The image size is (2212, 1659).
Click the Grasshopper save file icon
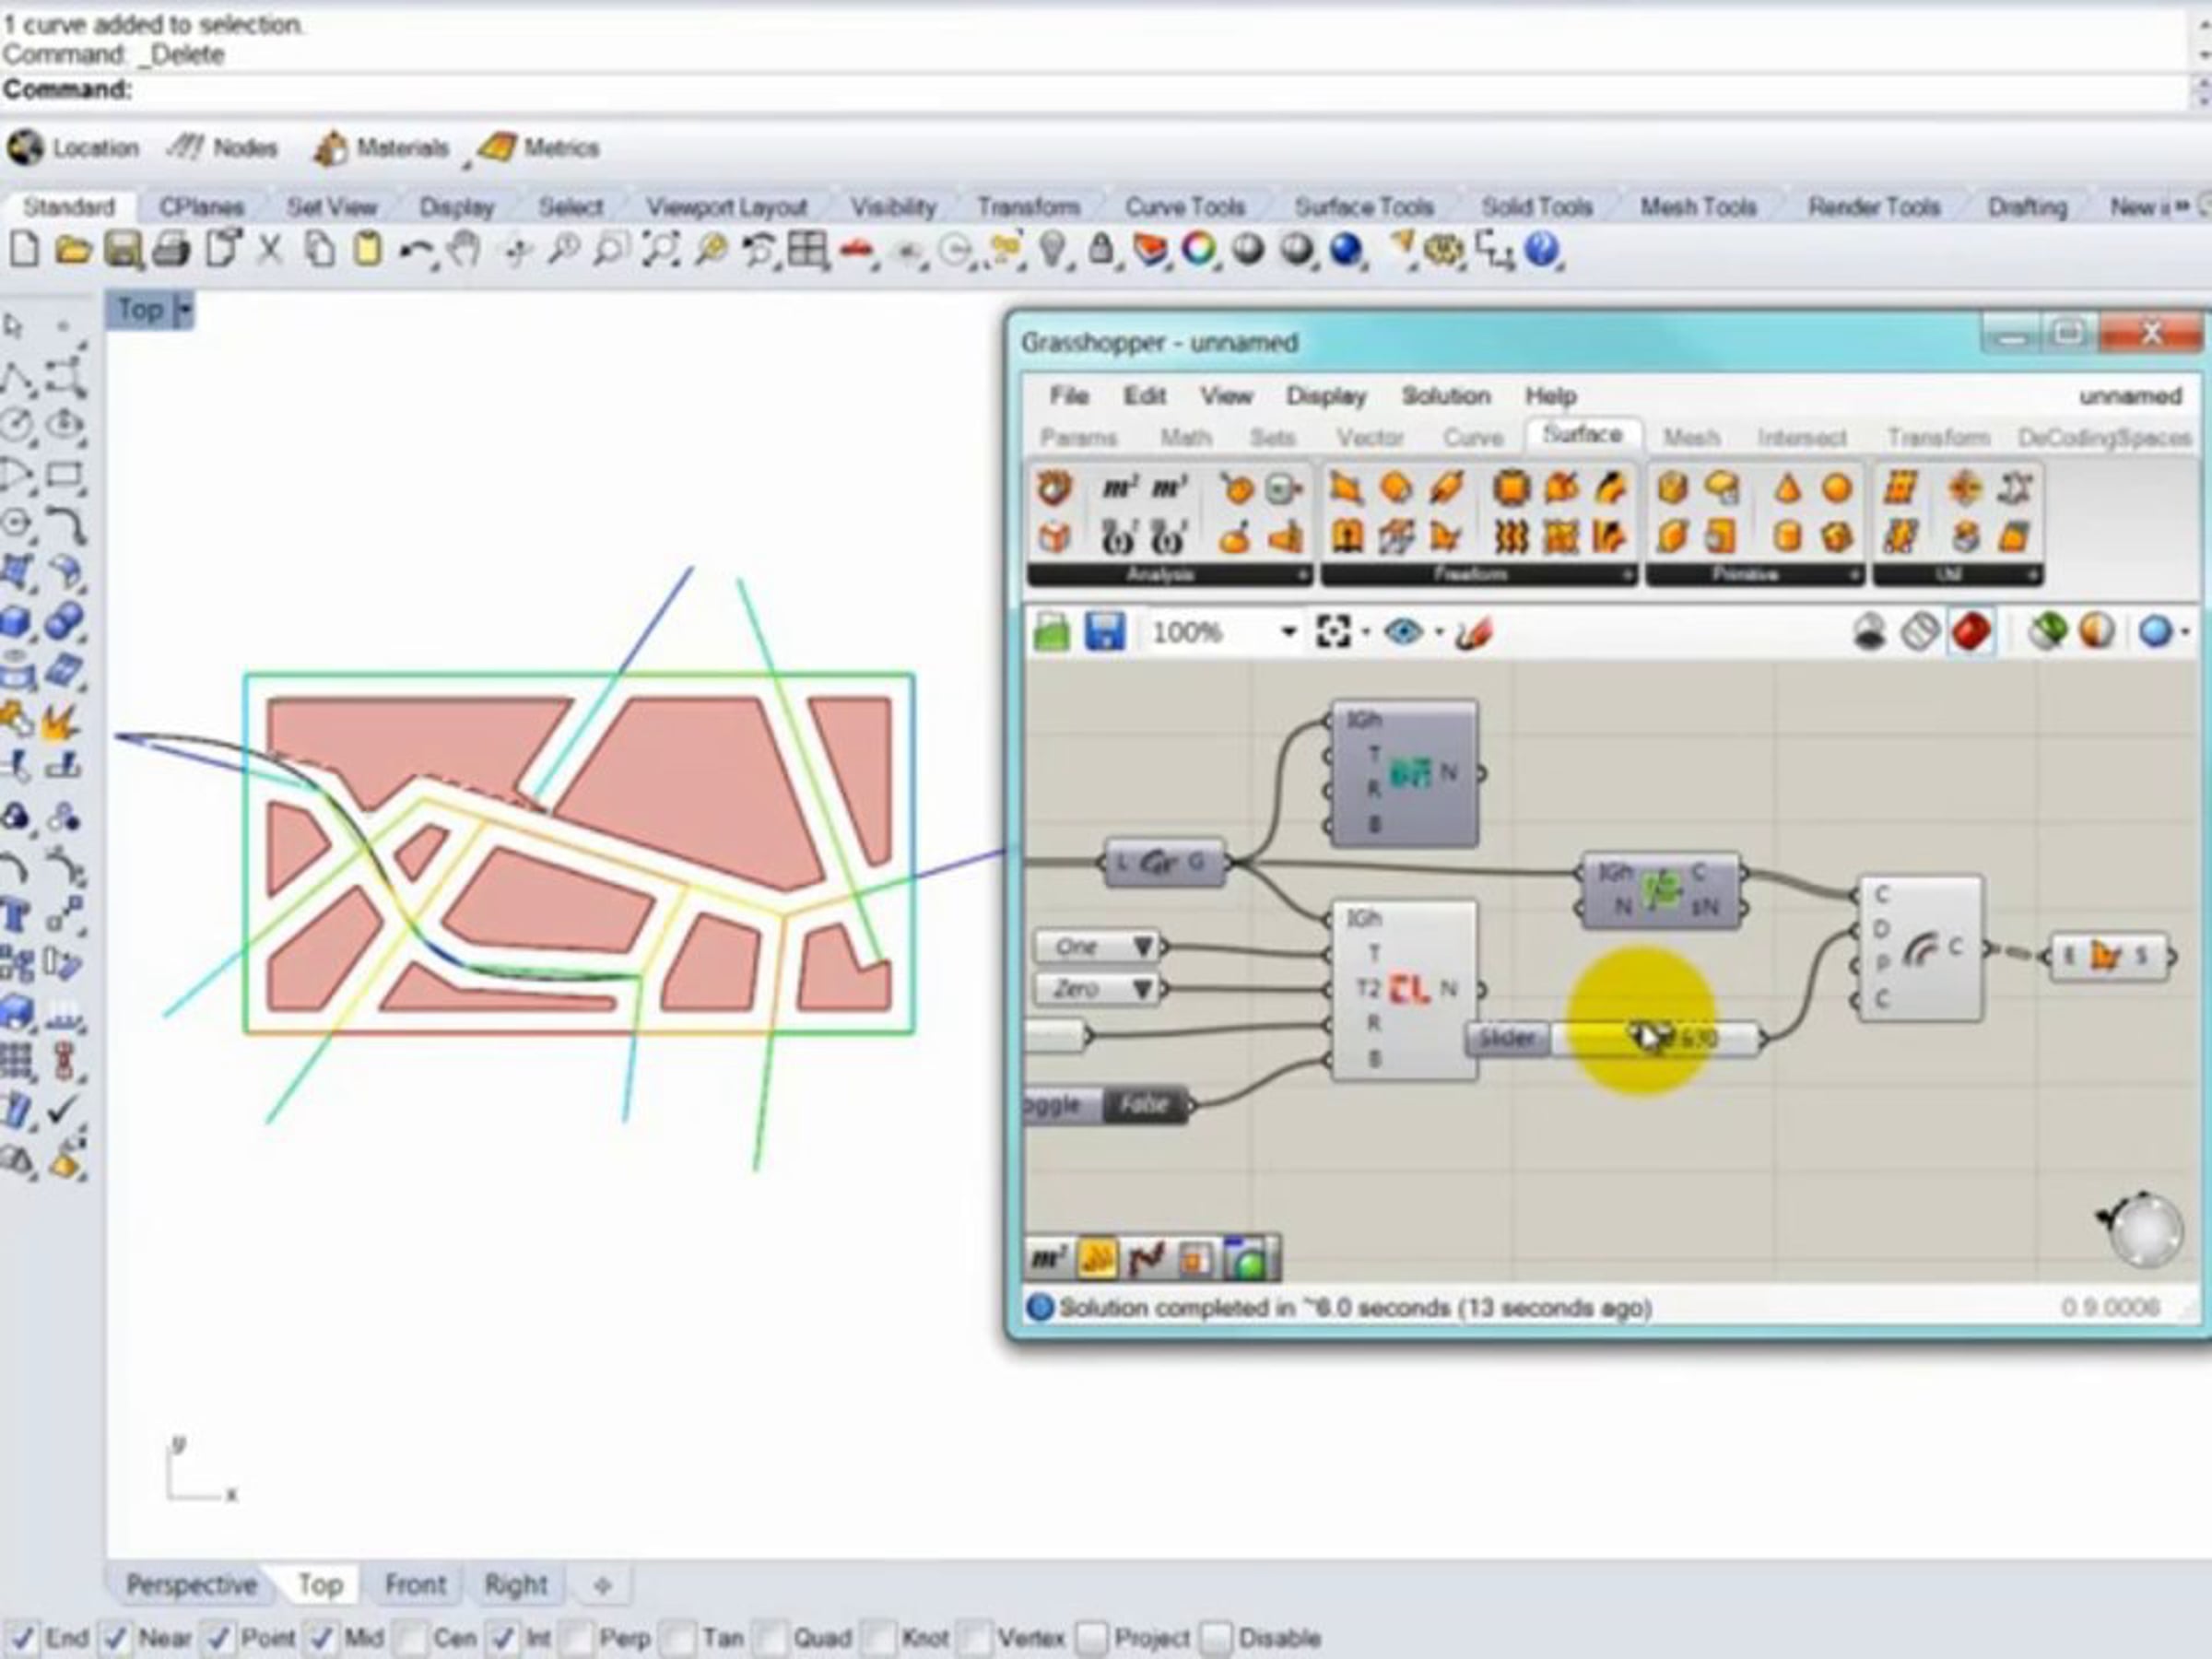pos(1104,632)
